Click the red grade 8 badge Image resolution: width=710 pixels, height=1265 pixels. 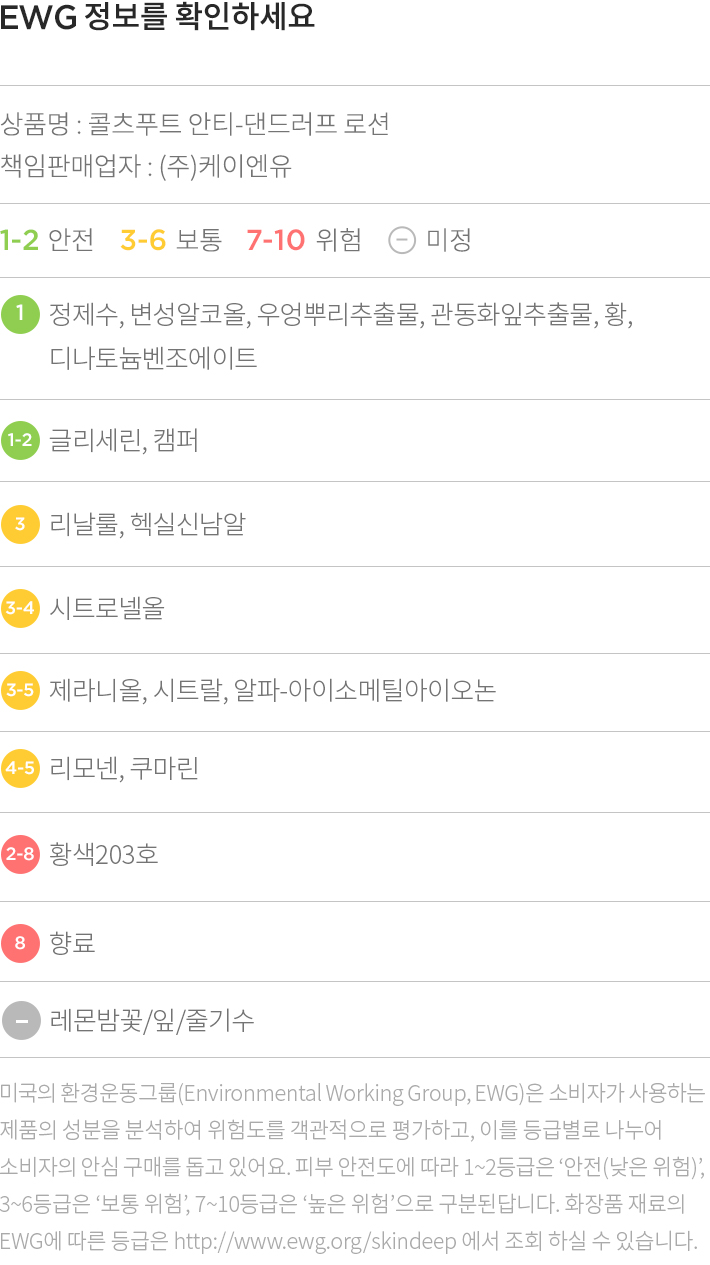20,942
